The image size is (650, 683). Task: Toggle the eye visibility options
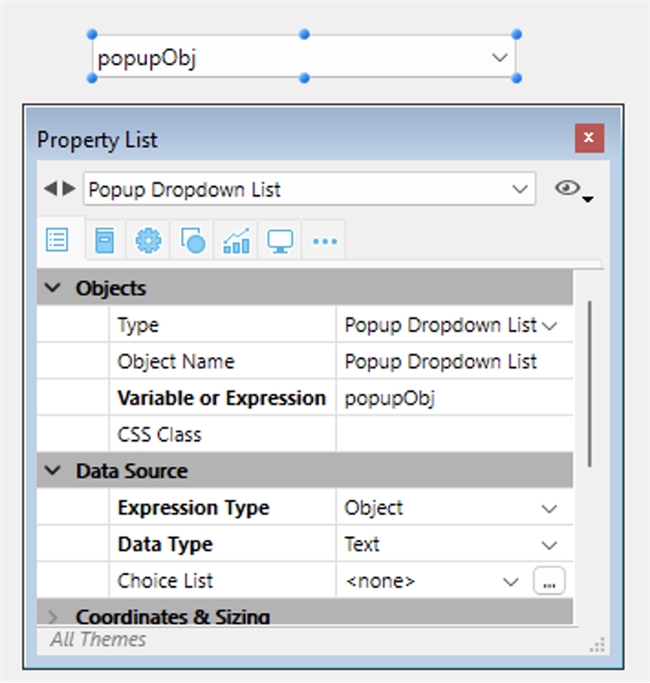pyautogui.click(x=570, y=189)
